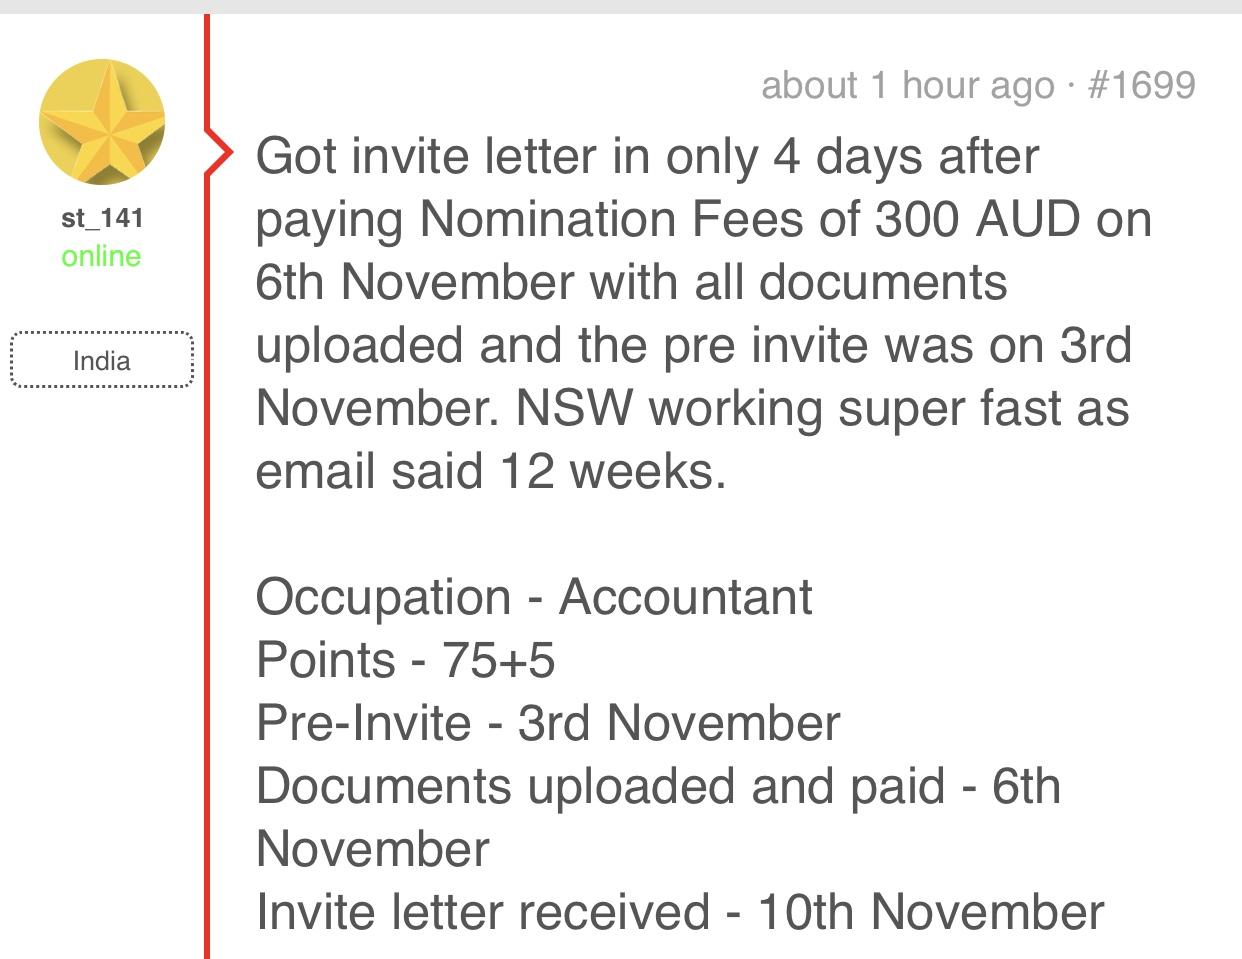Viewport: 1242px width, 959px height.
Task: Click the gold star avatar
Action: (x=101, y=121)
